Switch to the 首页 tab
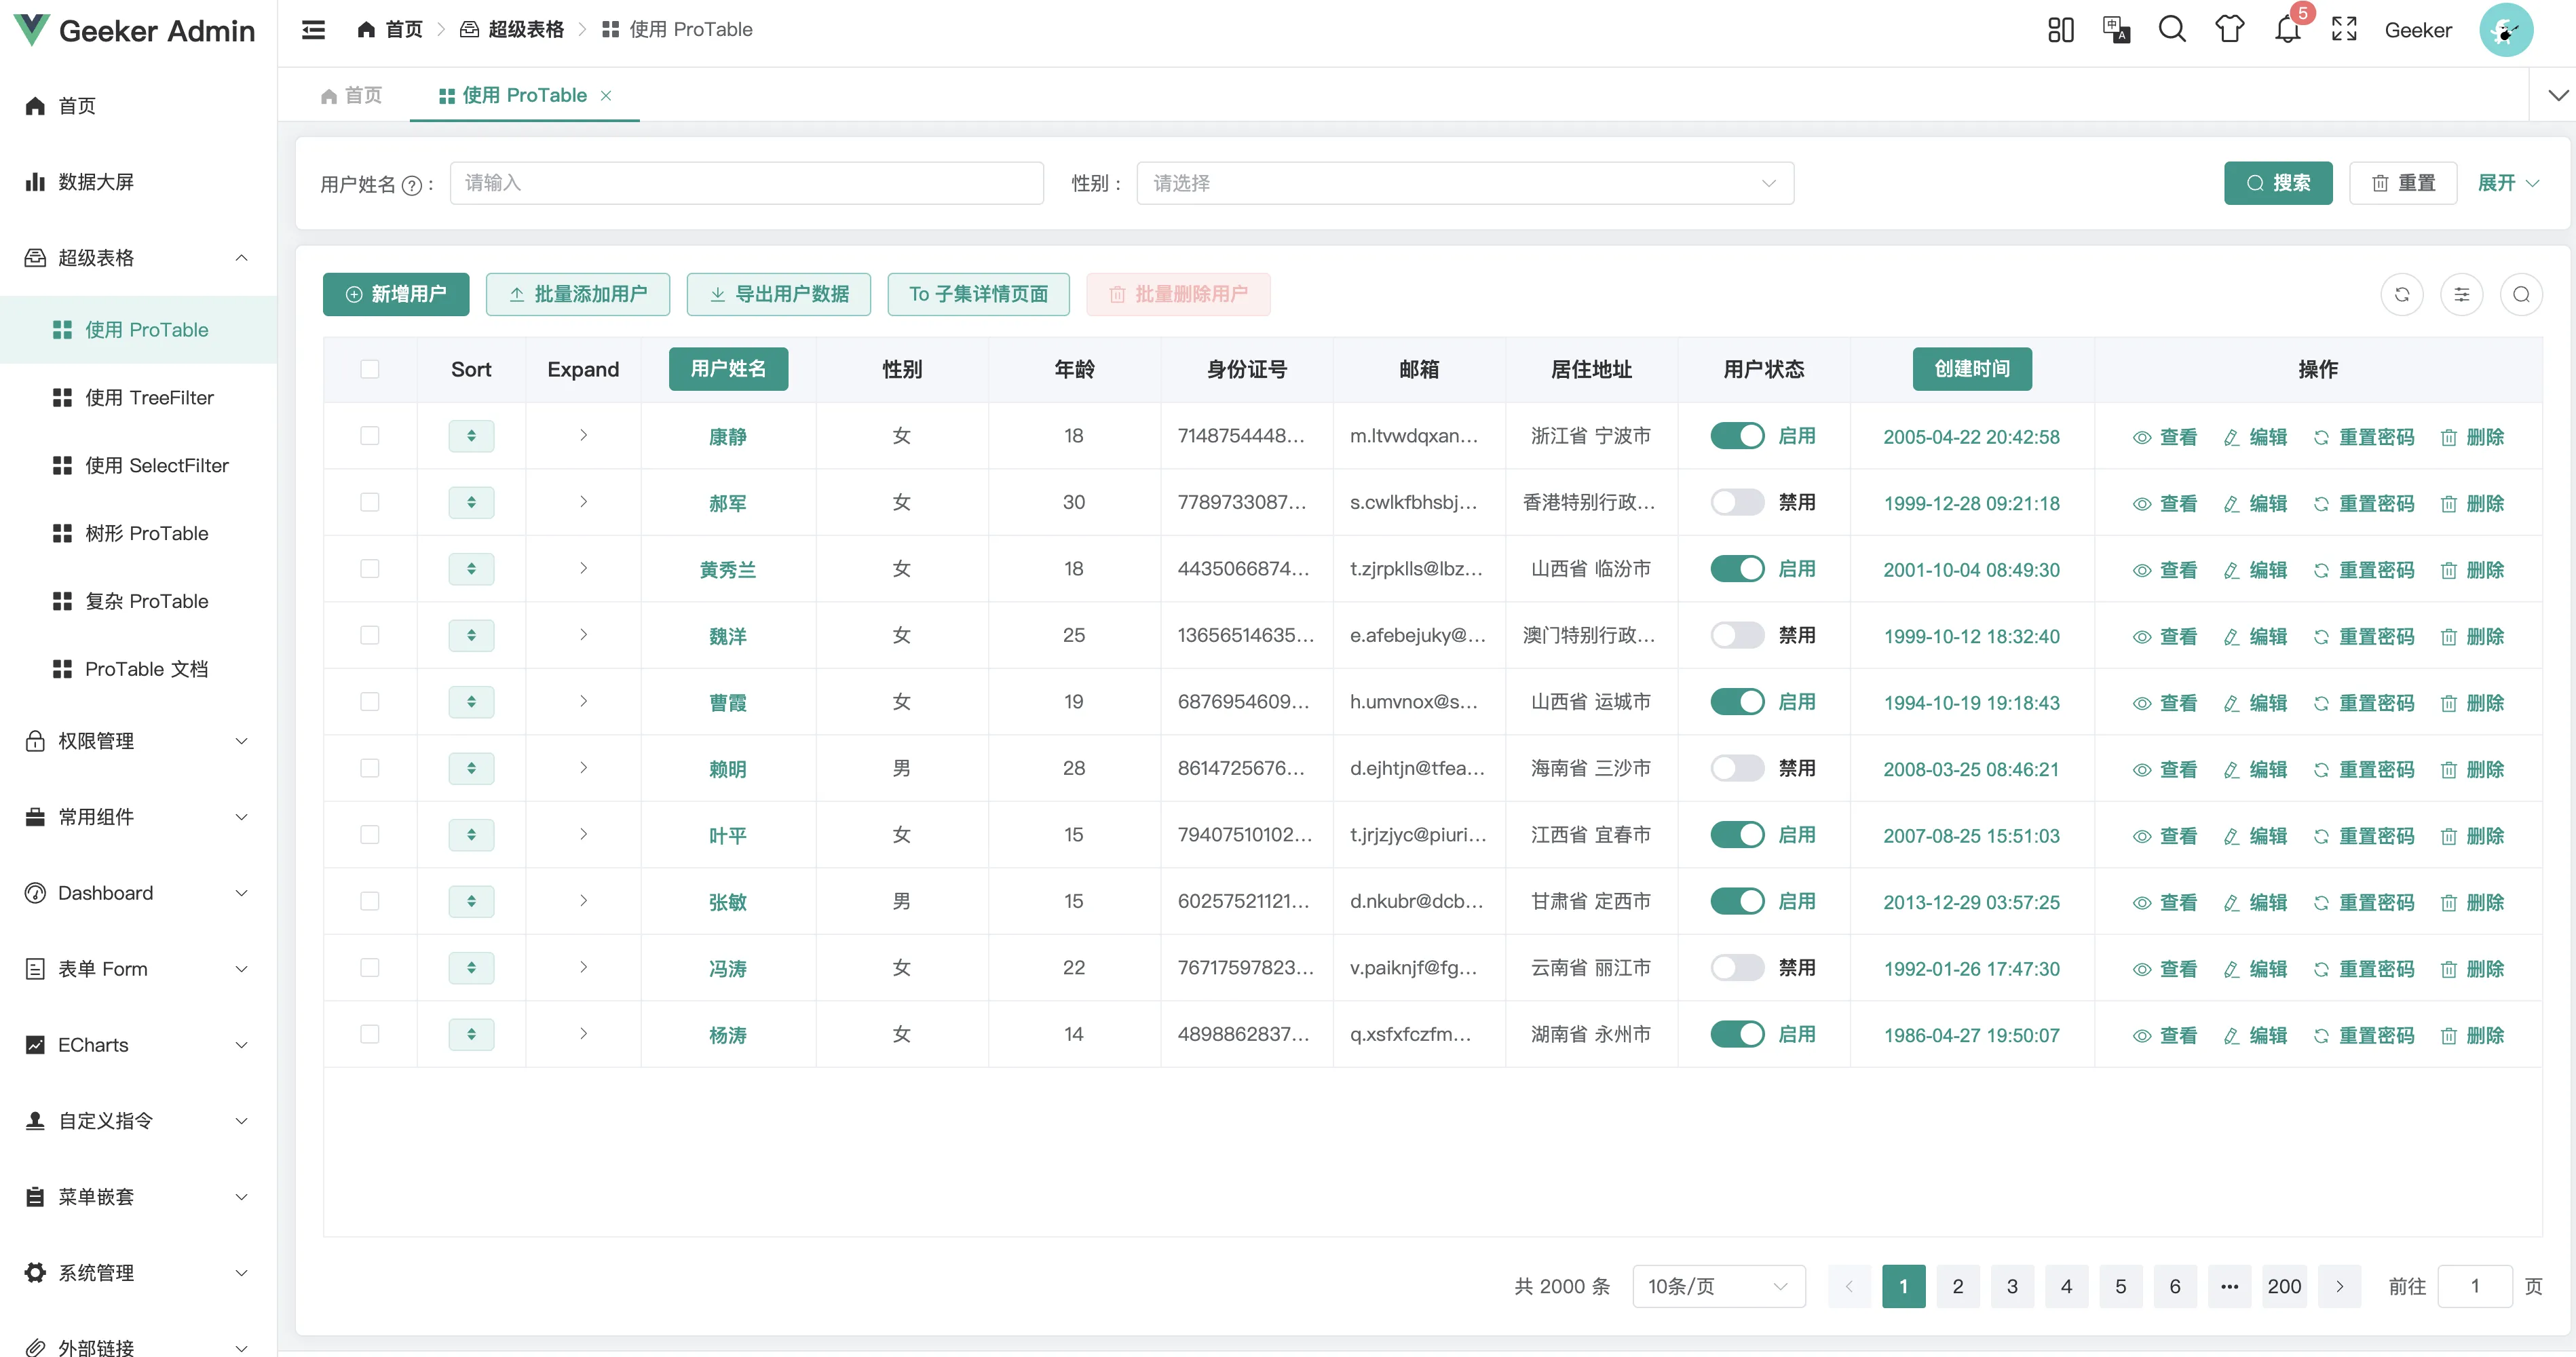The height and width of the screenshot is (1357, 2576). tap(352, 95)
